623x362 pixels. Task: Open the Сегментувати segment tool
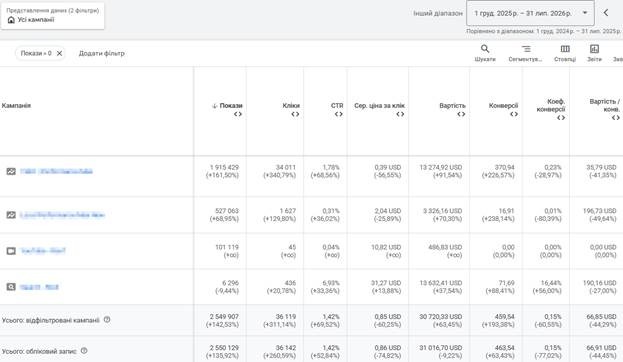pos(525,53)
